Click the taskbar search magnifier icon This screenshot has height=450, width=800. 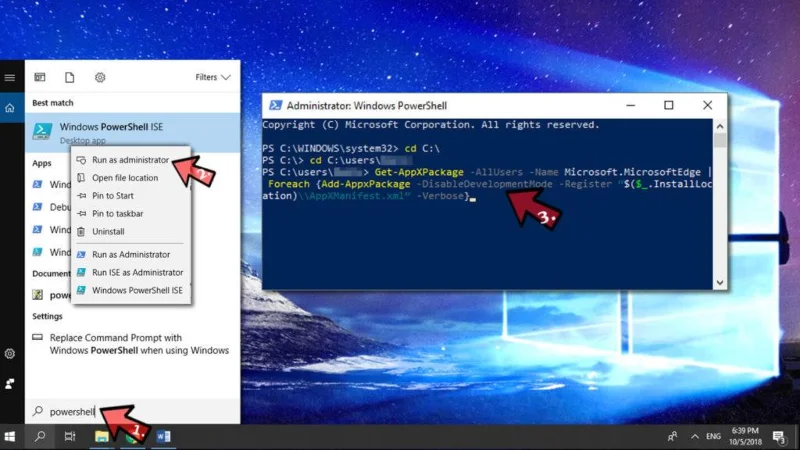(40, 437)
